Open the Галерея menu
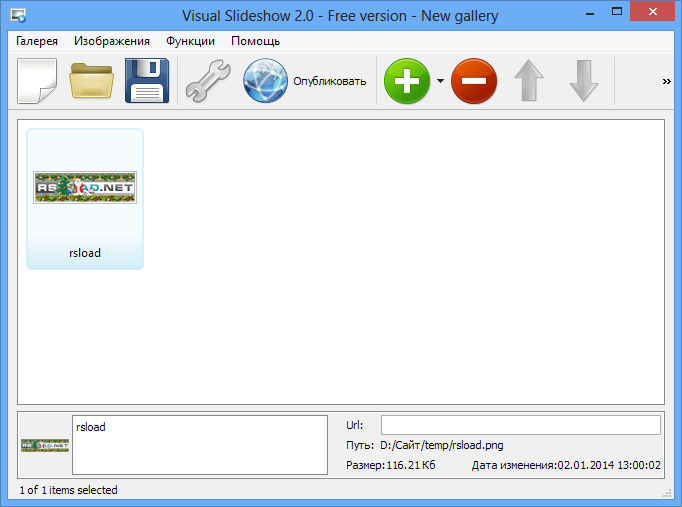The height and width of the screenshot is (507, 682). tap(37, 41)
